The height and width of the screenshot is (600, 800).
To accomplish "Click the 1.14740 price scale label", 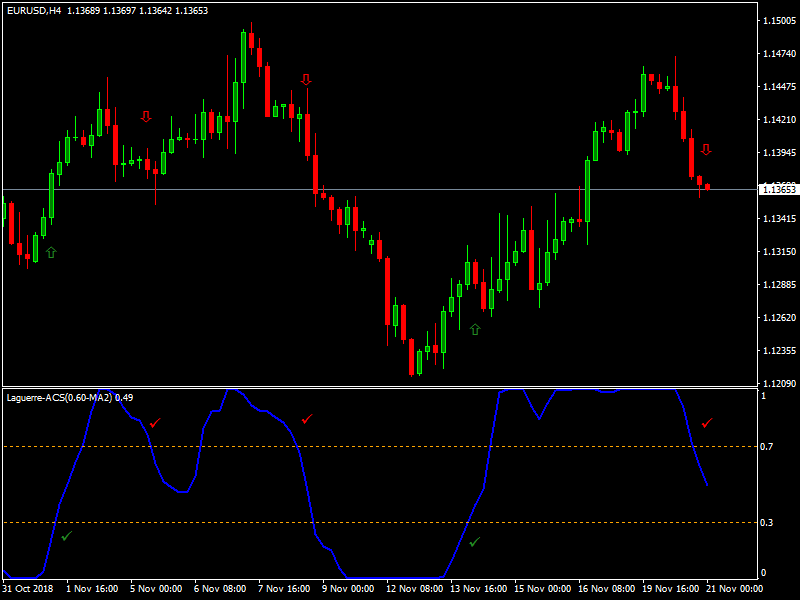I will tap(779, 54).
